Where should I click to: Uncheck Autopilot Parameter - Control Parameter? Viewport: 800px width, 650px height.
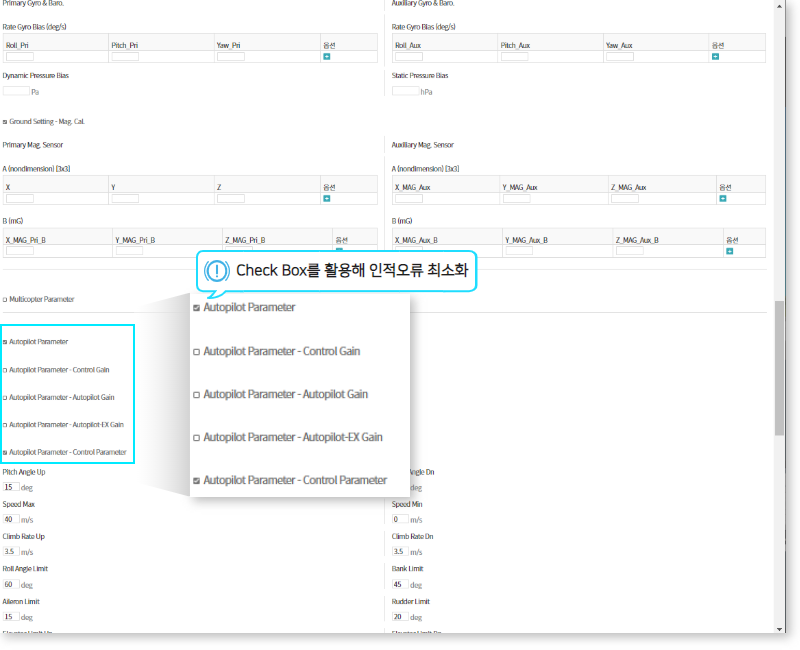5,453
